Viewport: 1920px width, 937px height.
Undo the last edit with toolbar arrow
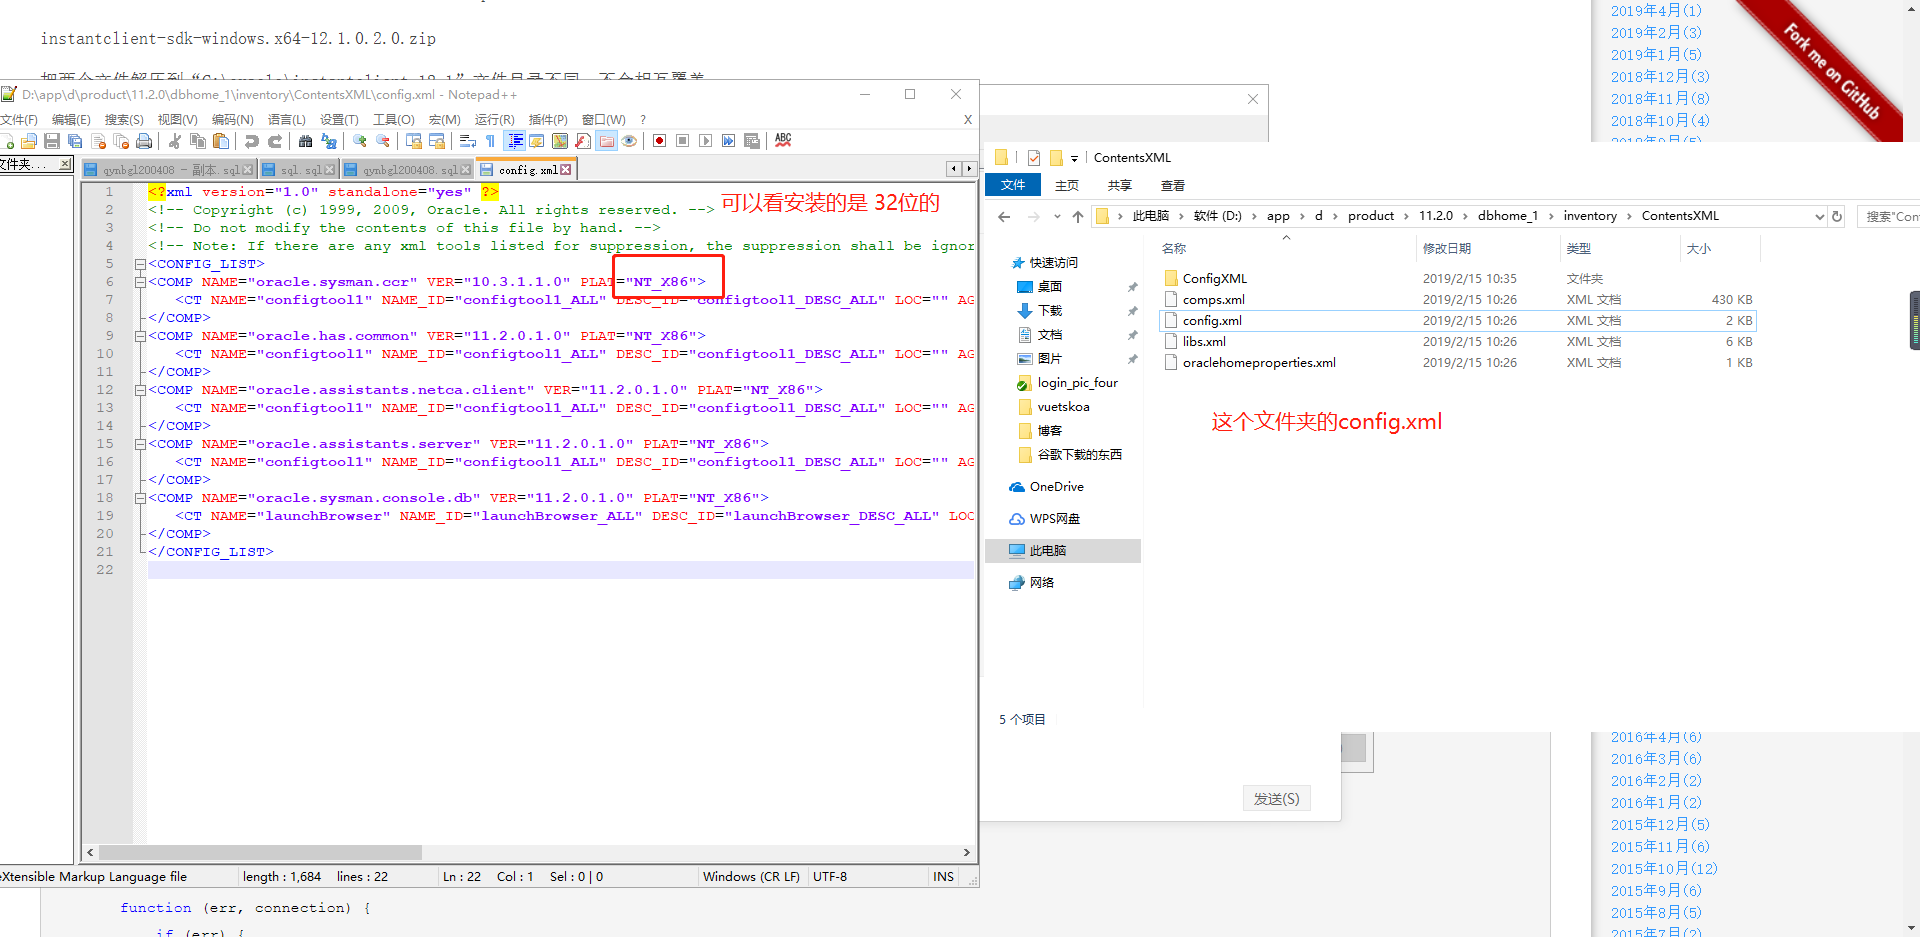click(x=252, y=141)
